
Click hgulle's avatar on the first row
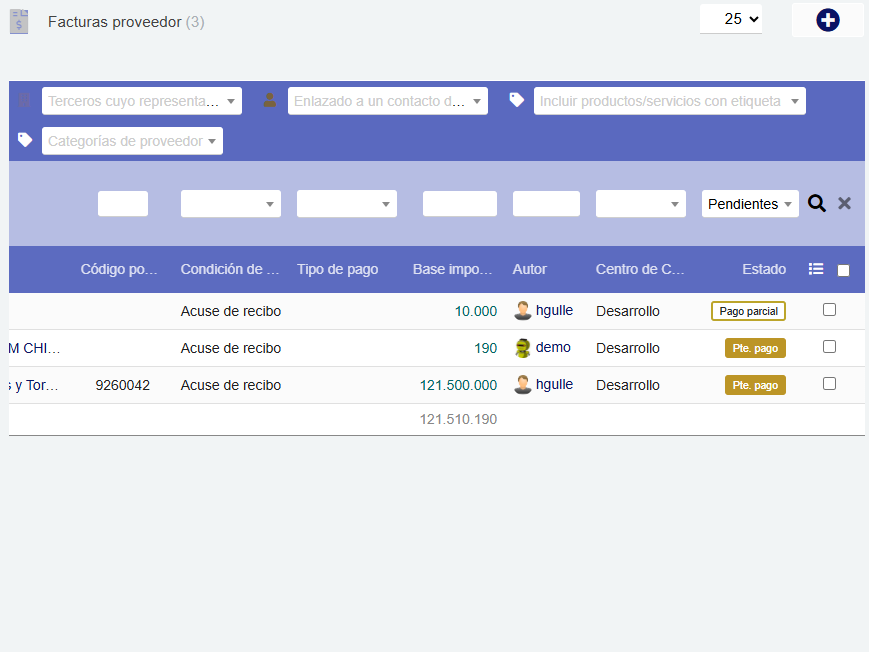522,310
